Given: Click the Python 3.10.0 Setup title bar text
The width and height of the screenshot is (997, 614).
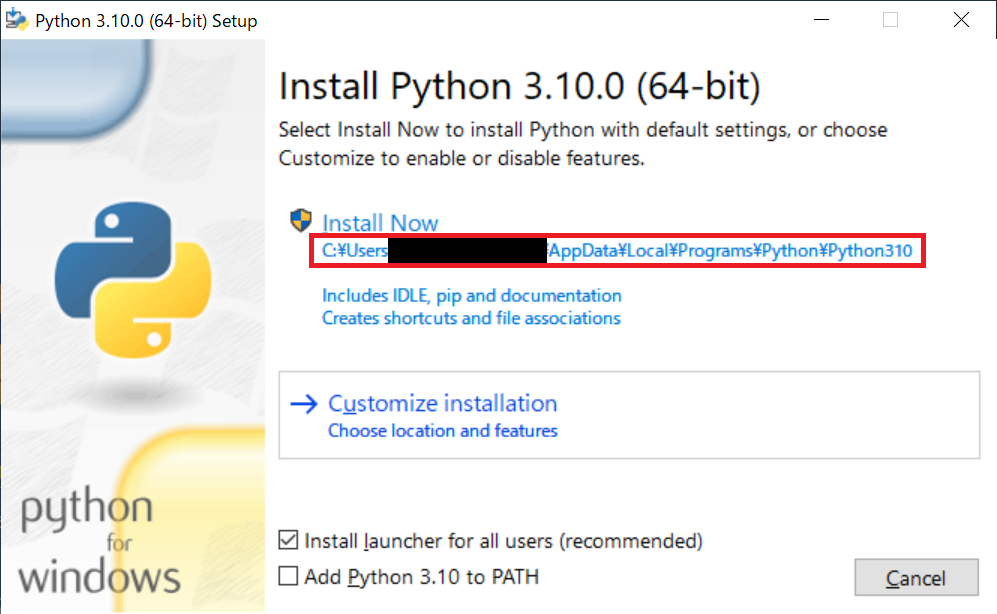Looking at the screenshot, I should coord(146,21).
